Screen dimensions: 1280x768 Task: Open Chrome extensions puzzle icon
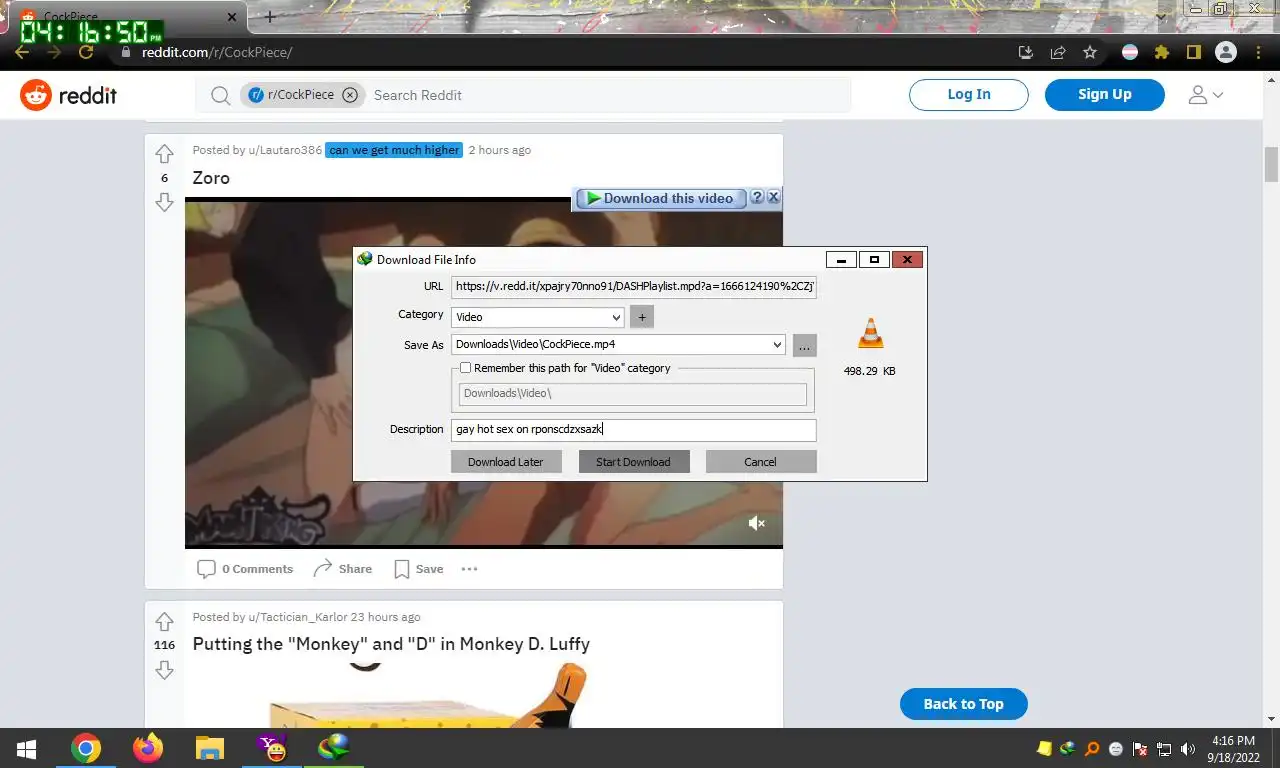[1161, 52]
